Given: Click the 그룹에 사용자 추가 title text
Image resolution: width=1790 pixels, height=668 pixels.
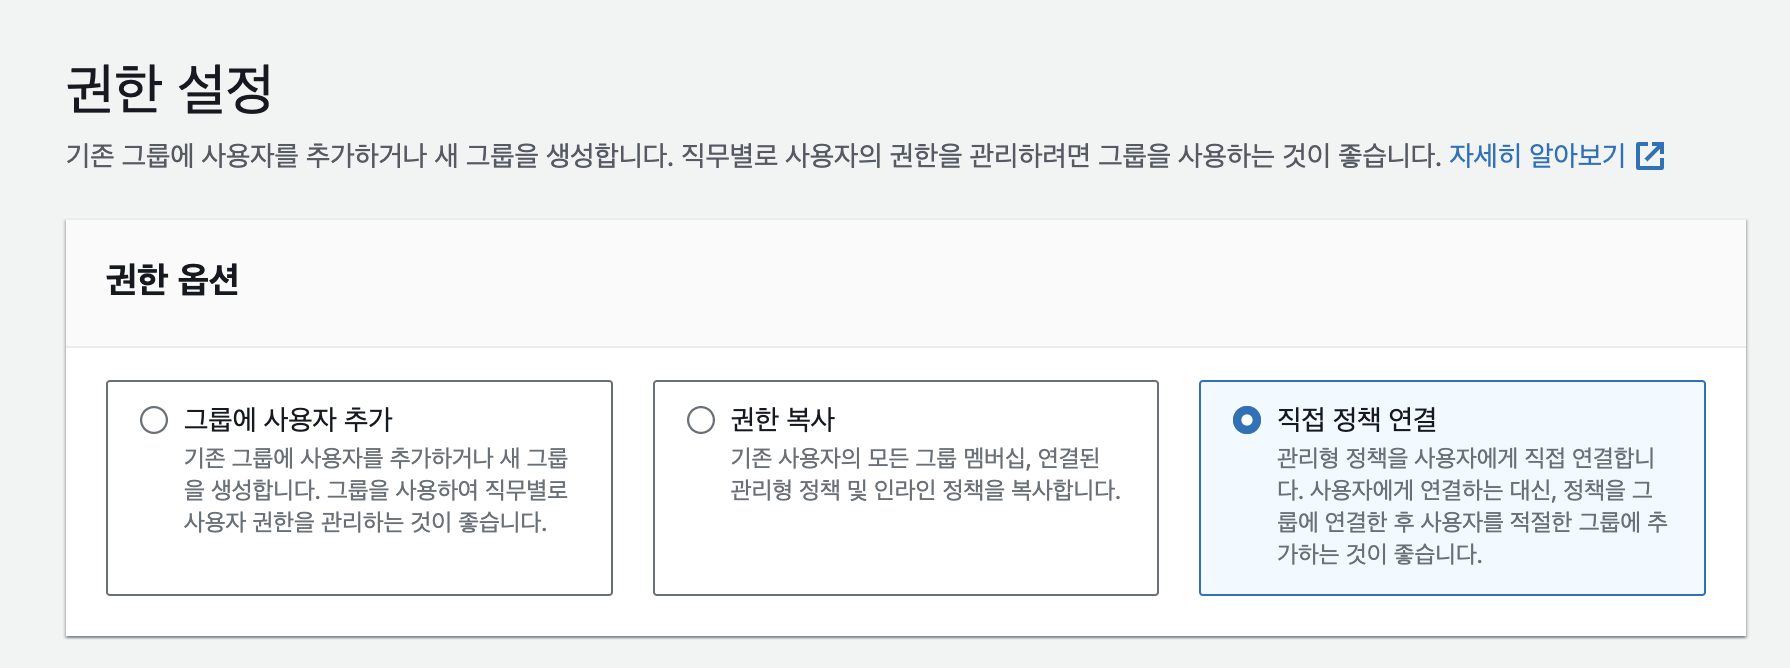Looking at the screenshot, I should 288,420.
